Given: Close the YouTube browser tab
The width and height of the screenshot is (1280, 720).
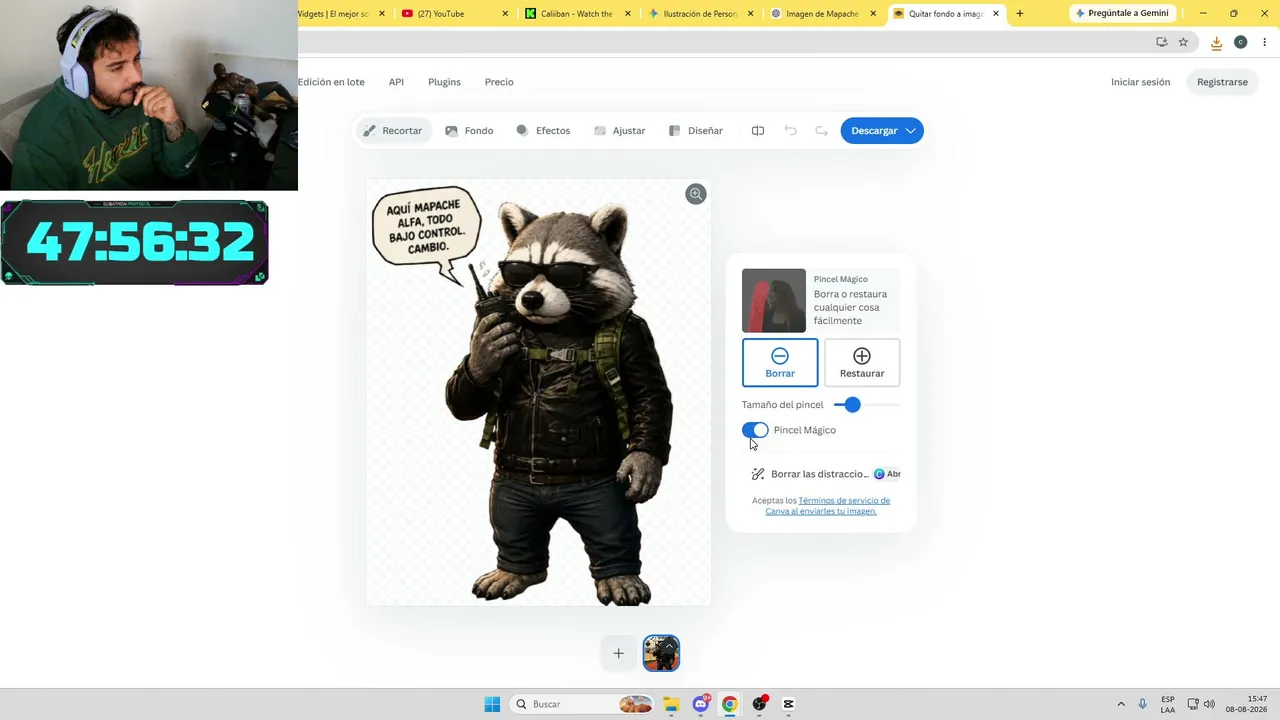Looking at the screenshot, I should click(x=505, y=14).
